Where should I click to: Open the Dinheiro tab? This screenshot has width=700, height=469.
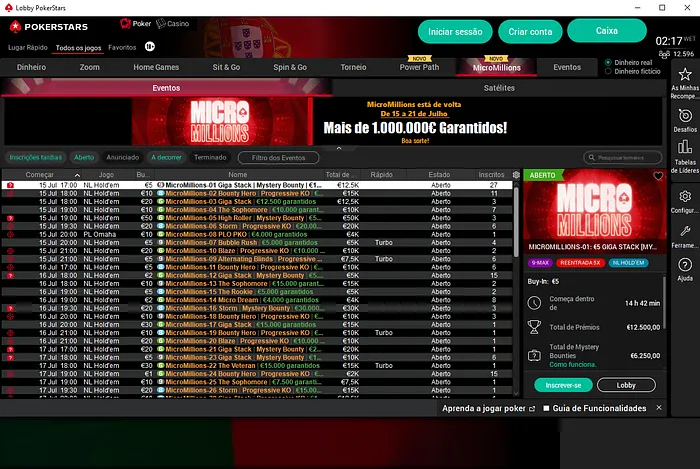coord(31,67)
